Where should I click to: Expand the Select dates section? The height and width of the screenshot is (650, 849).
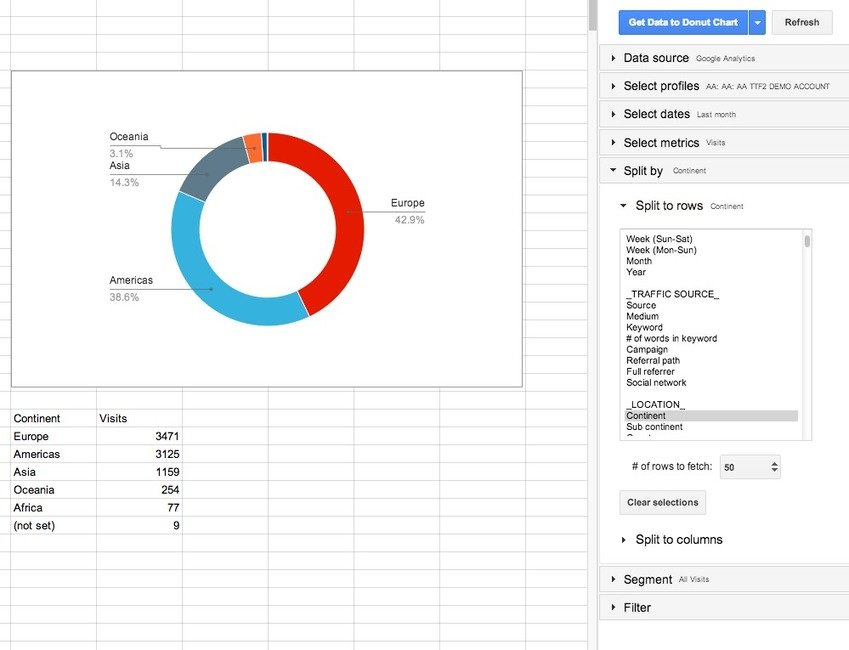pyautogui.click(x=724, y=114)
